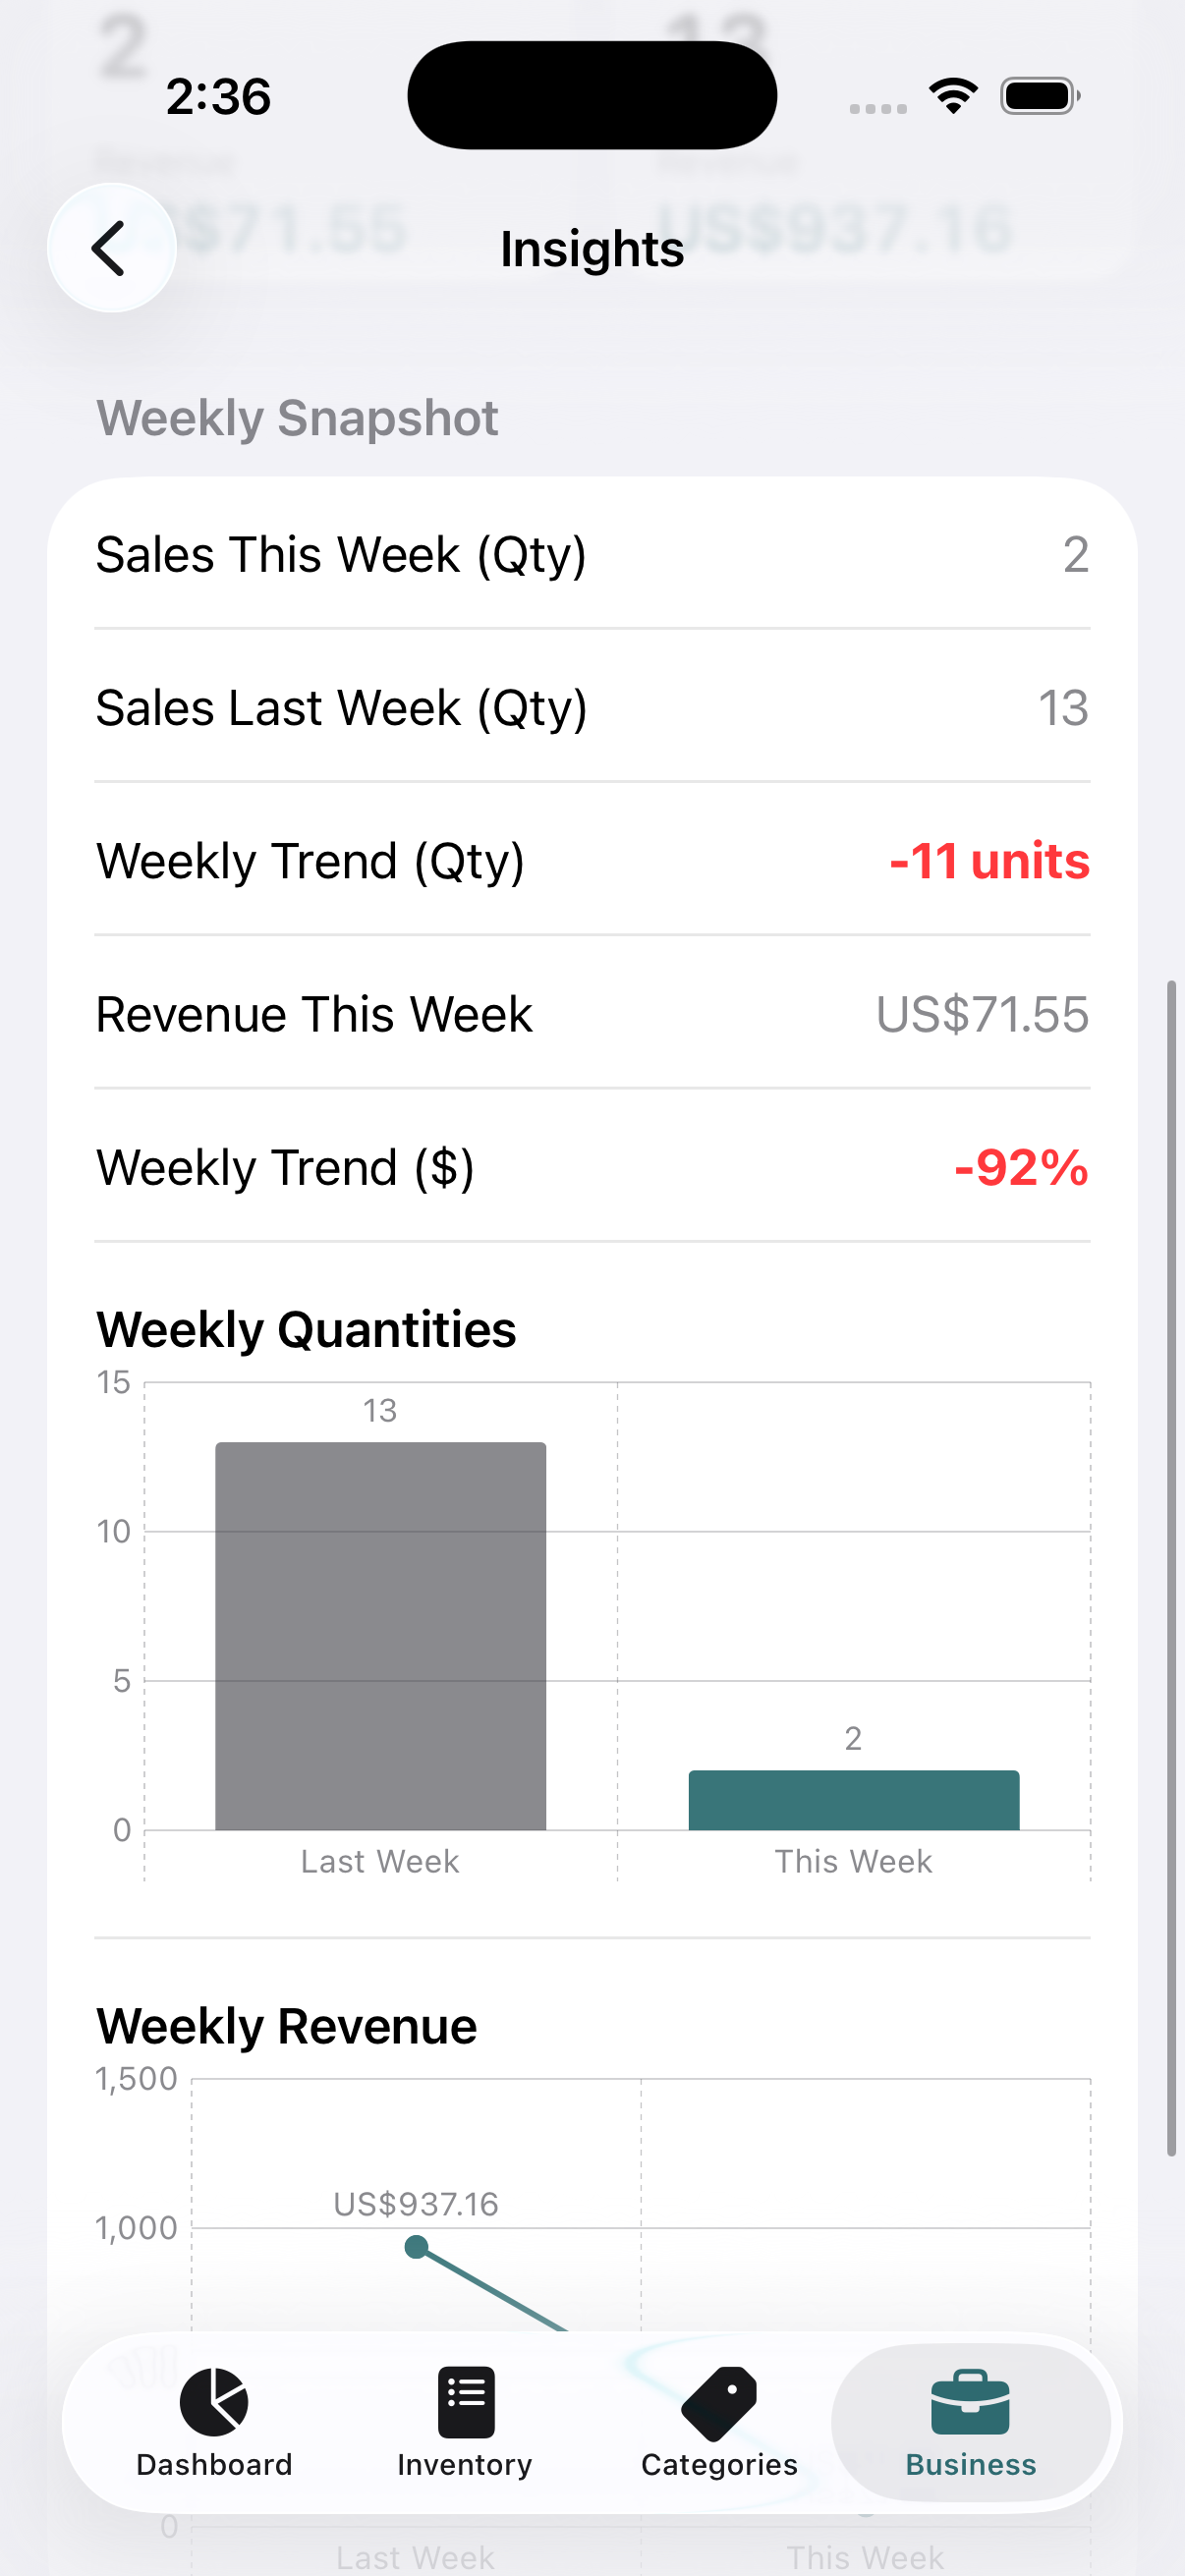Open the Categories tab label
The image size is (1185, 2576).
click(719, 2464)
